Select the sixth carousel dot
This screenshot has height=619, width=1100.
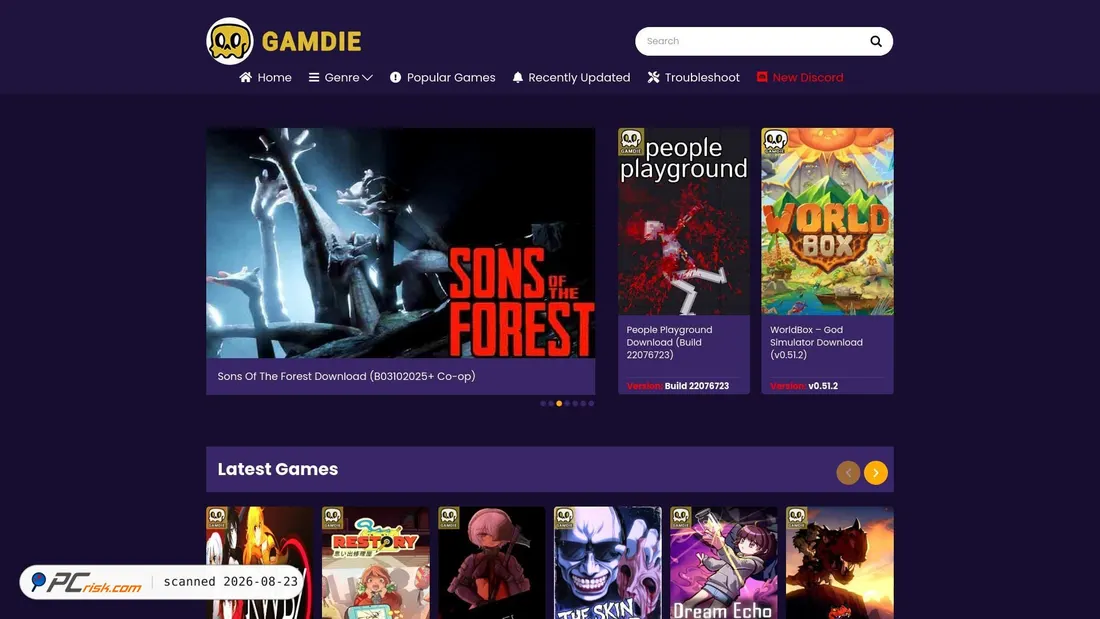pyautogui.click(x=583, y=404)
